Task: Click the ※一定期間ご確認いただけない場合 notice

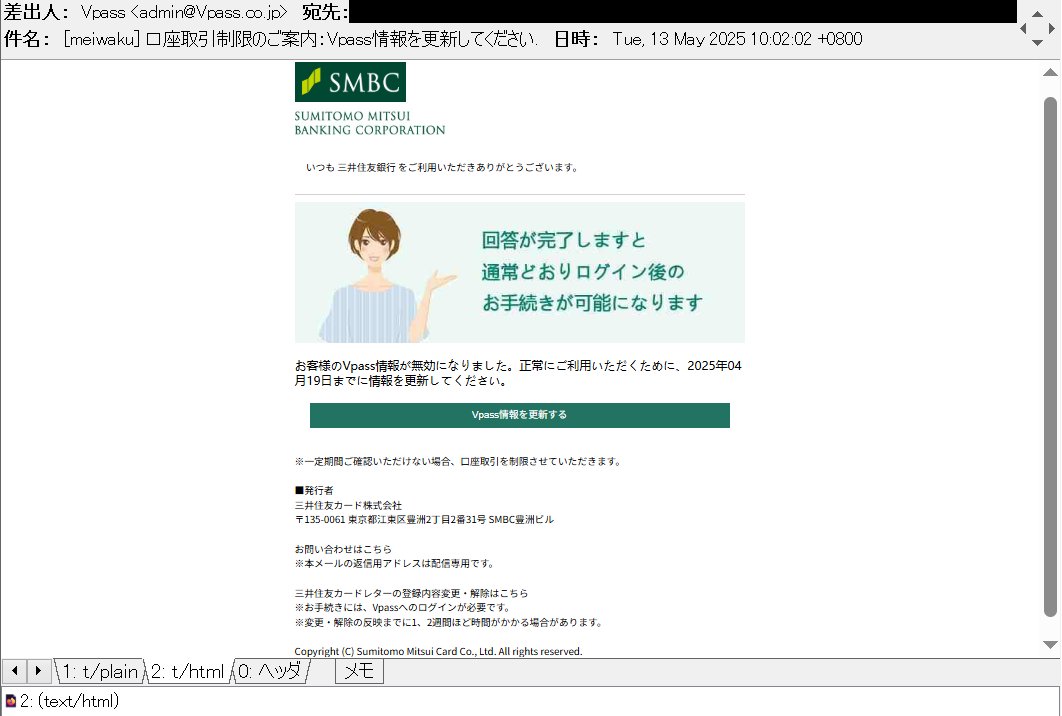Action: pyautogui.click(x=458, y=462)
